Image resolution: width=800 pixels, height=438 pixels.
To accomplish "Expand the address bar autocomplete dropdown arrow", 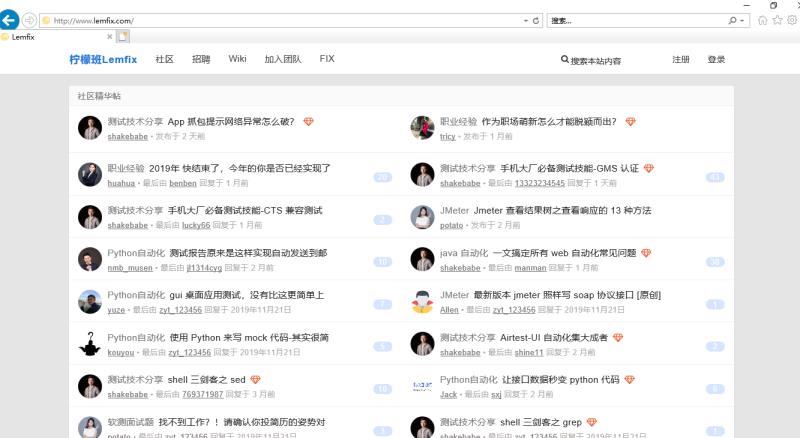I will pyautogui.click(x=526, y=20).
